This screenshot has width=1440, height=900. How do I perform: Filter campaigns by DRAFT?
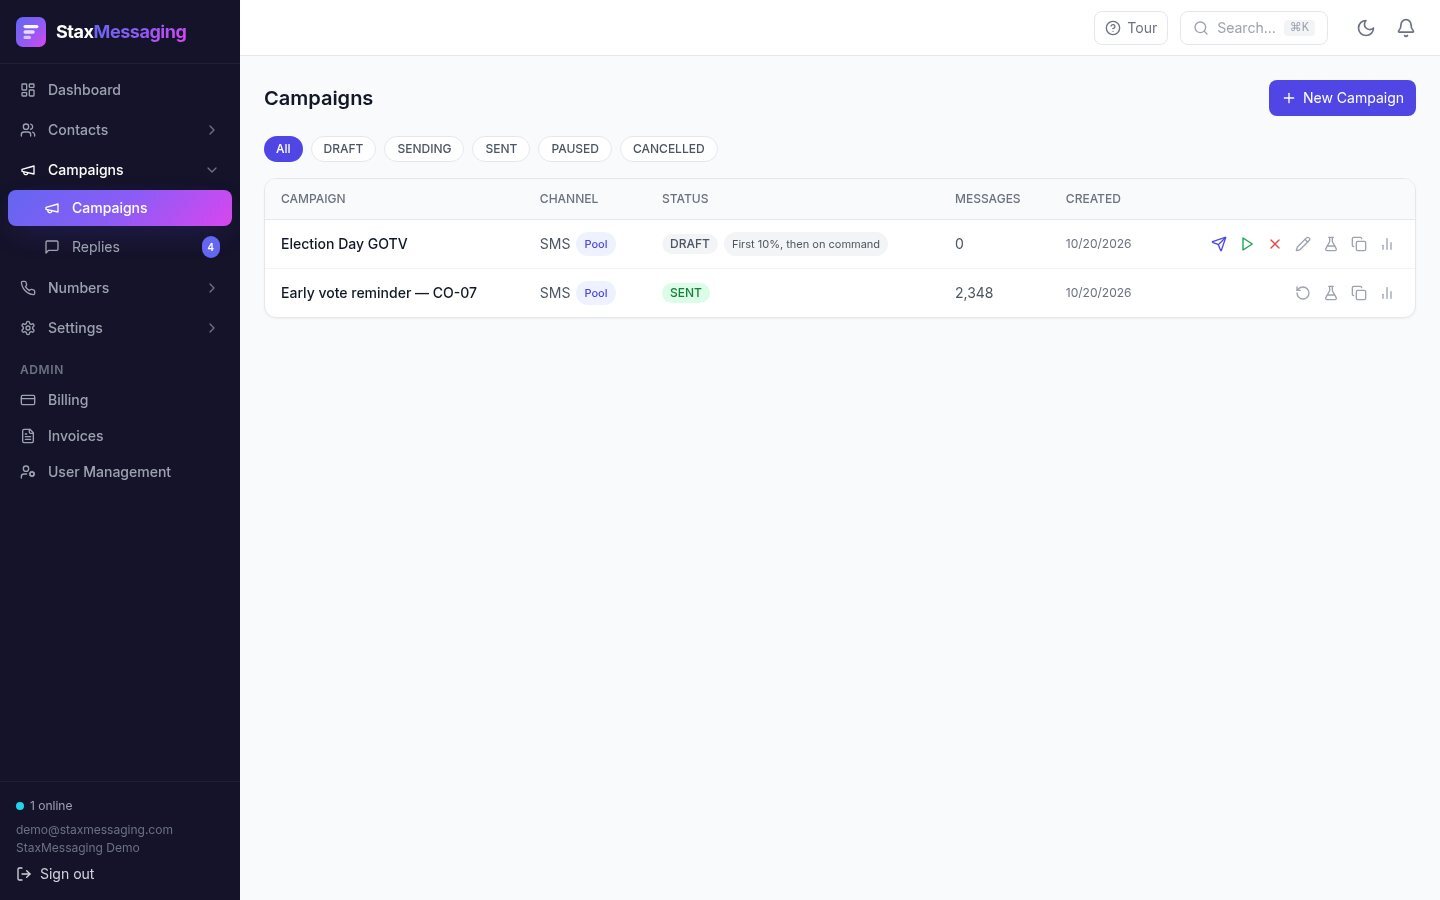(343, 149)
